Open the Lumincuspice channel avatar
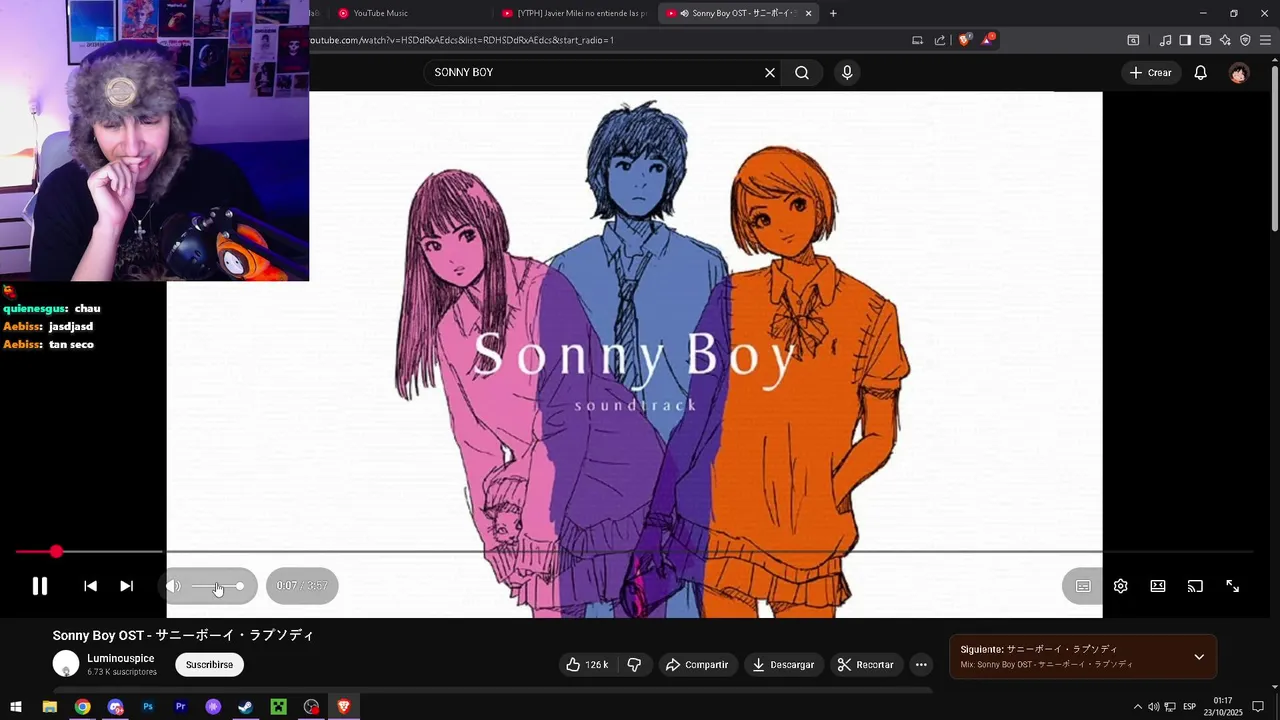This screenshot has width=1280, height=720. [66, 664]
